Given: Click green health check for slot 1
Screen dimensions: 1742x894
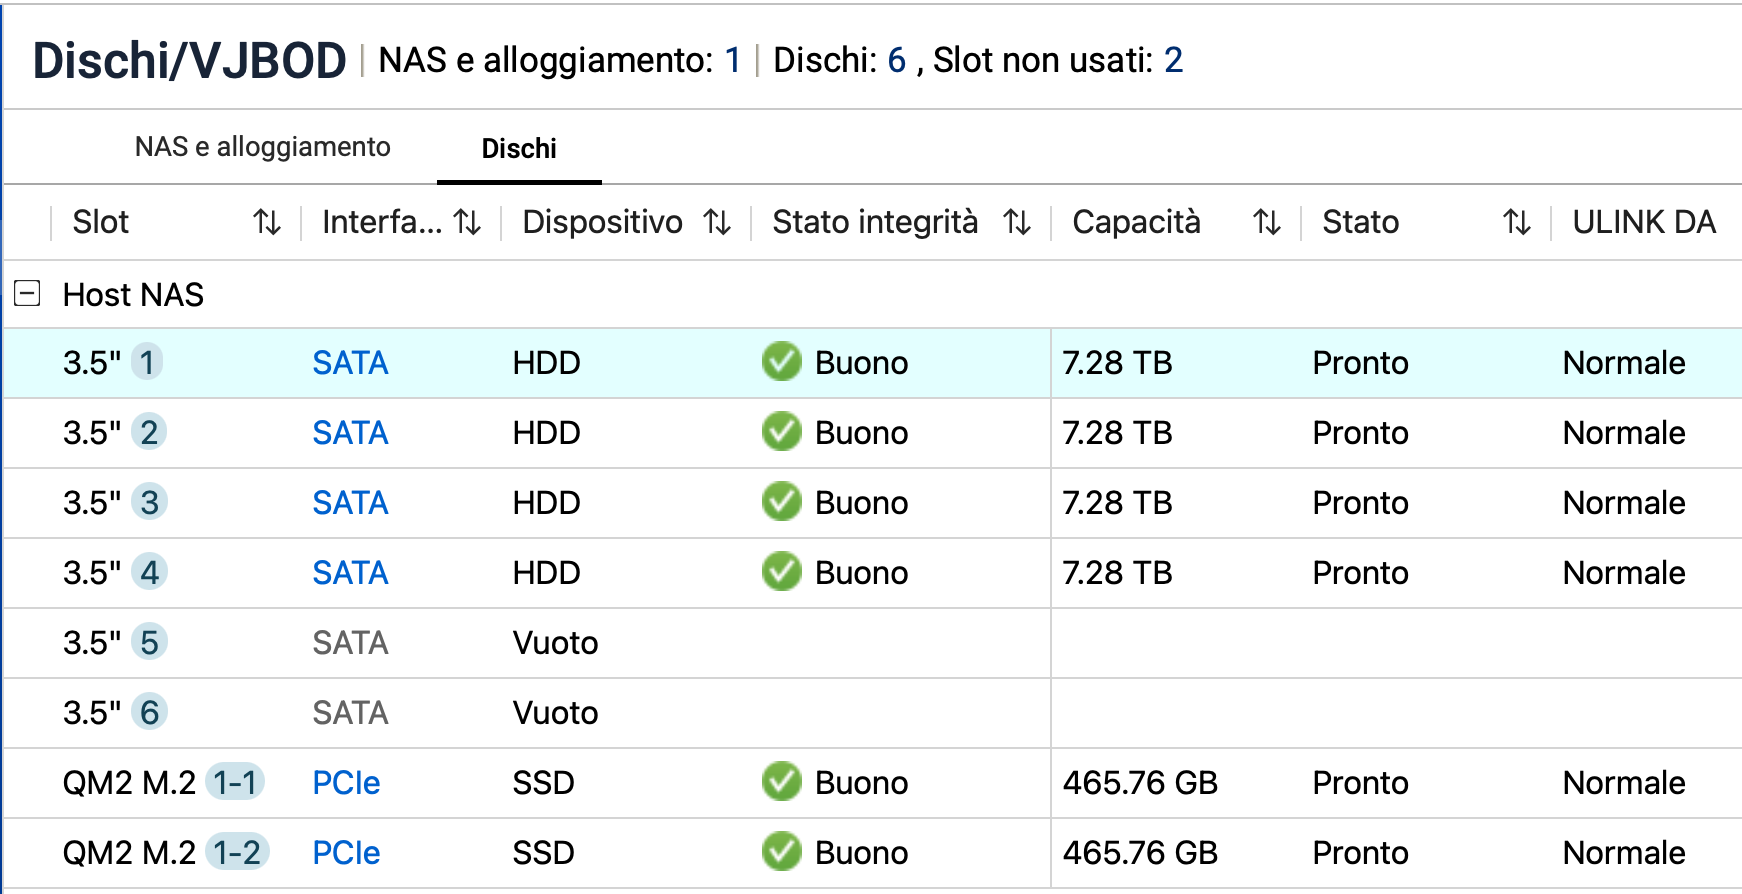Looking at the screenshot, I should click(x=781, y=362).
